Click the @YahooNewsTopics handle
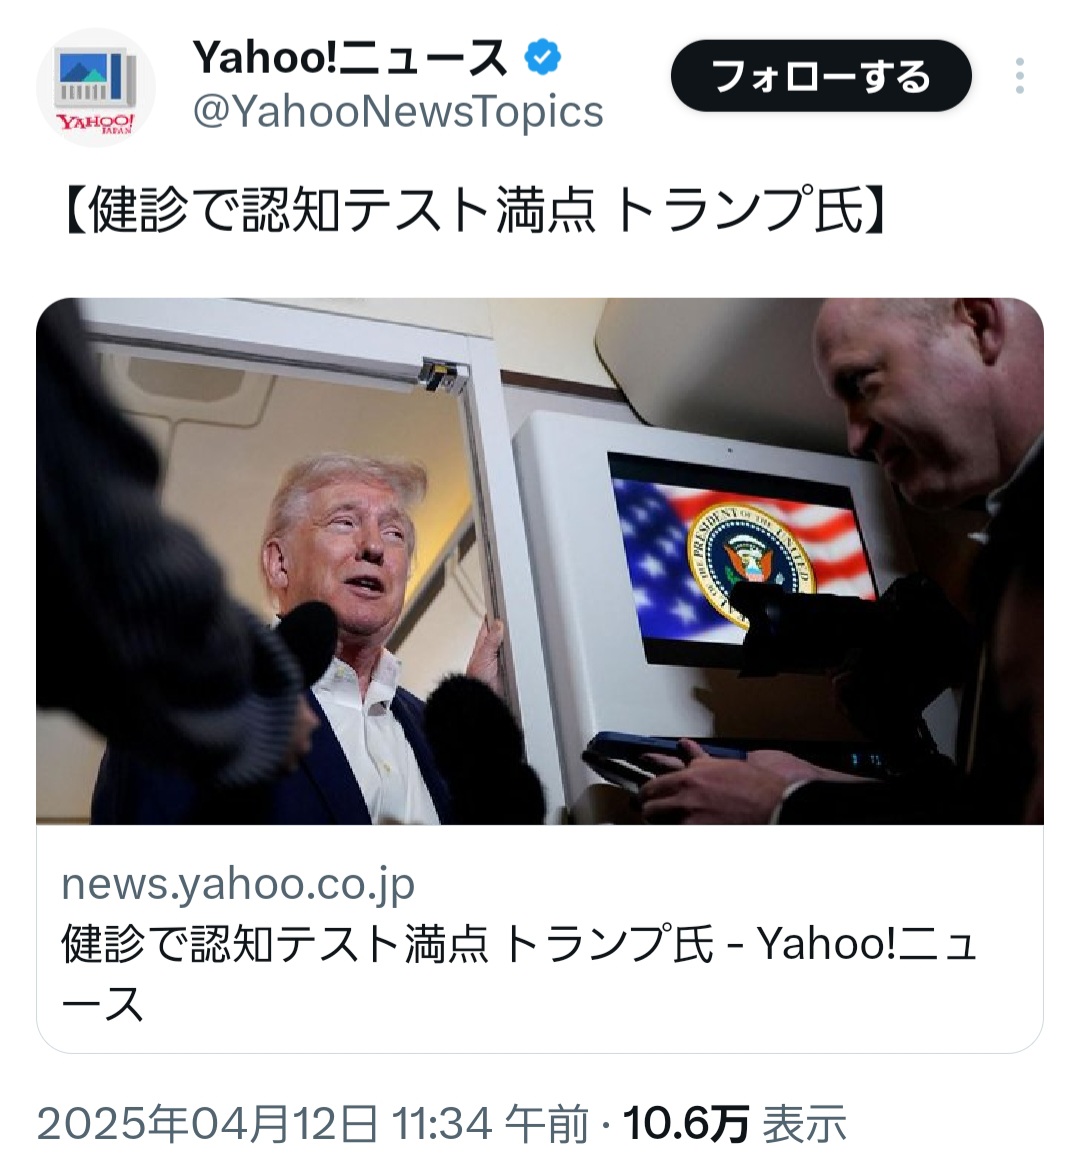Viewport: 1080px width, 1176px height. point(398,112)
